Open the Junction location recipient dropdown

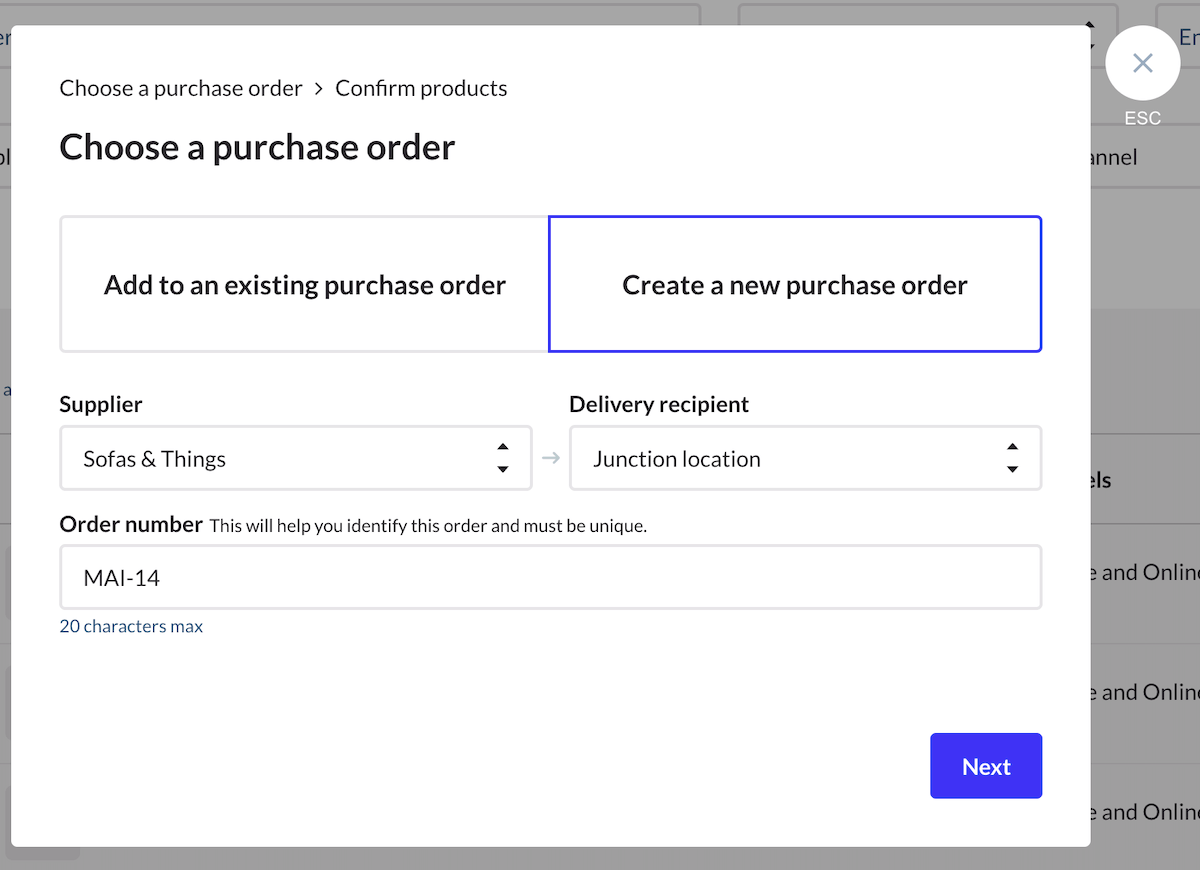[x=790, y=459]
